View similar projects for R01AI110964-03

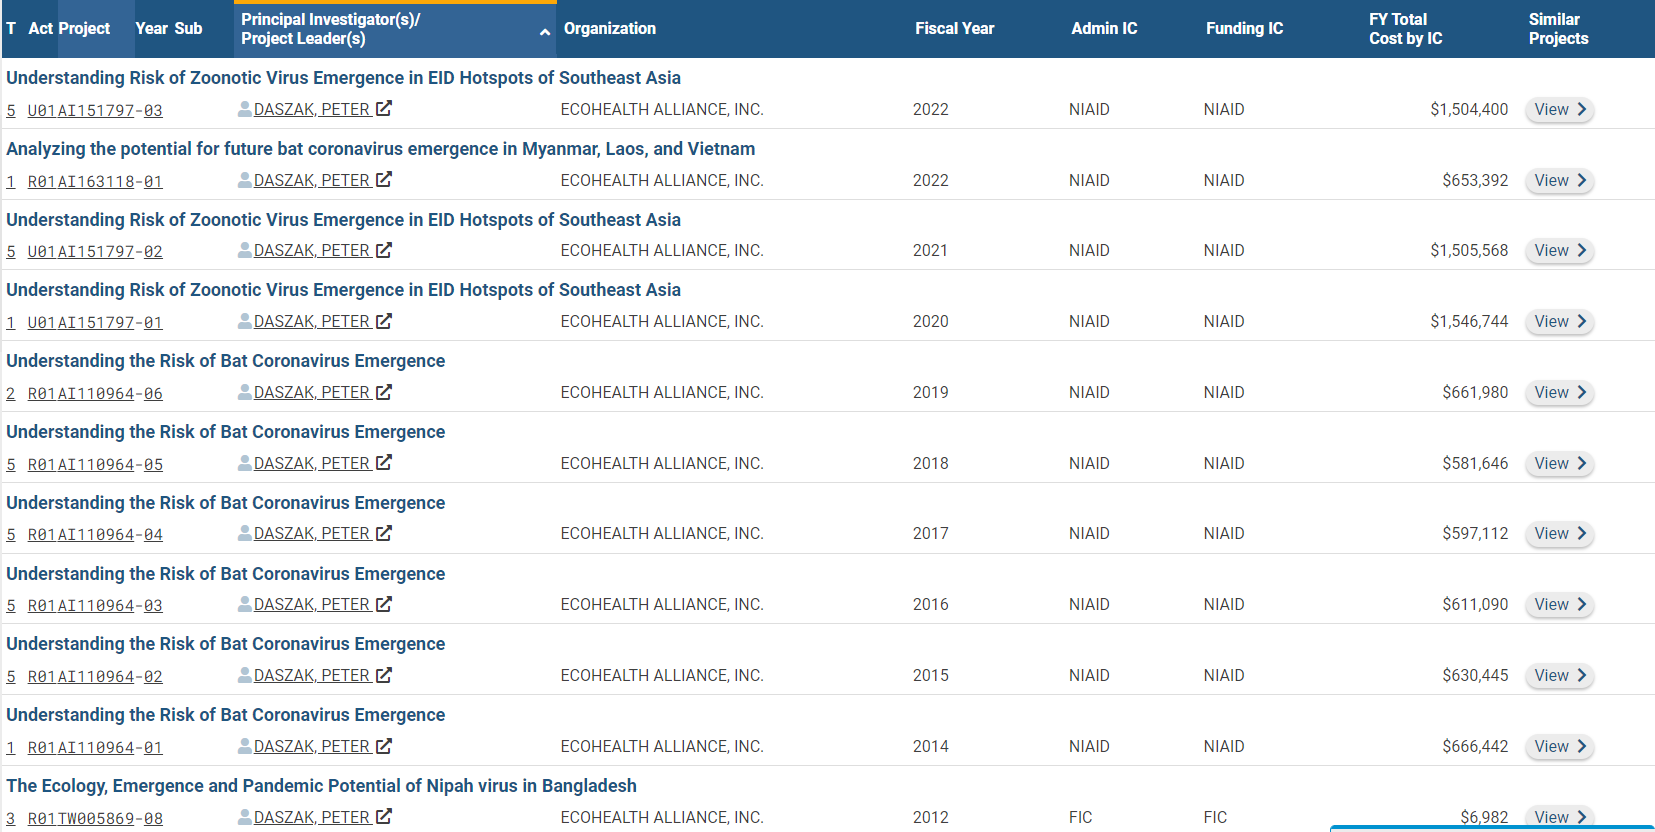click(1559, 605)
